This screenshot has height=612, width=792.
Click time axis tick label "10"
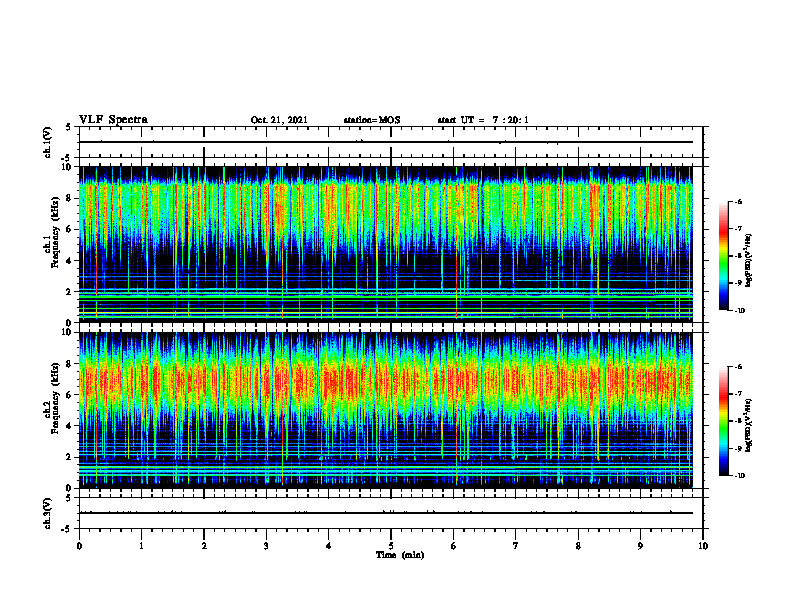(703, 546)
